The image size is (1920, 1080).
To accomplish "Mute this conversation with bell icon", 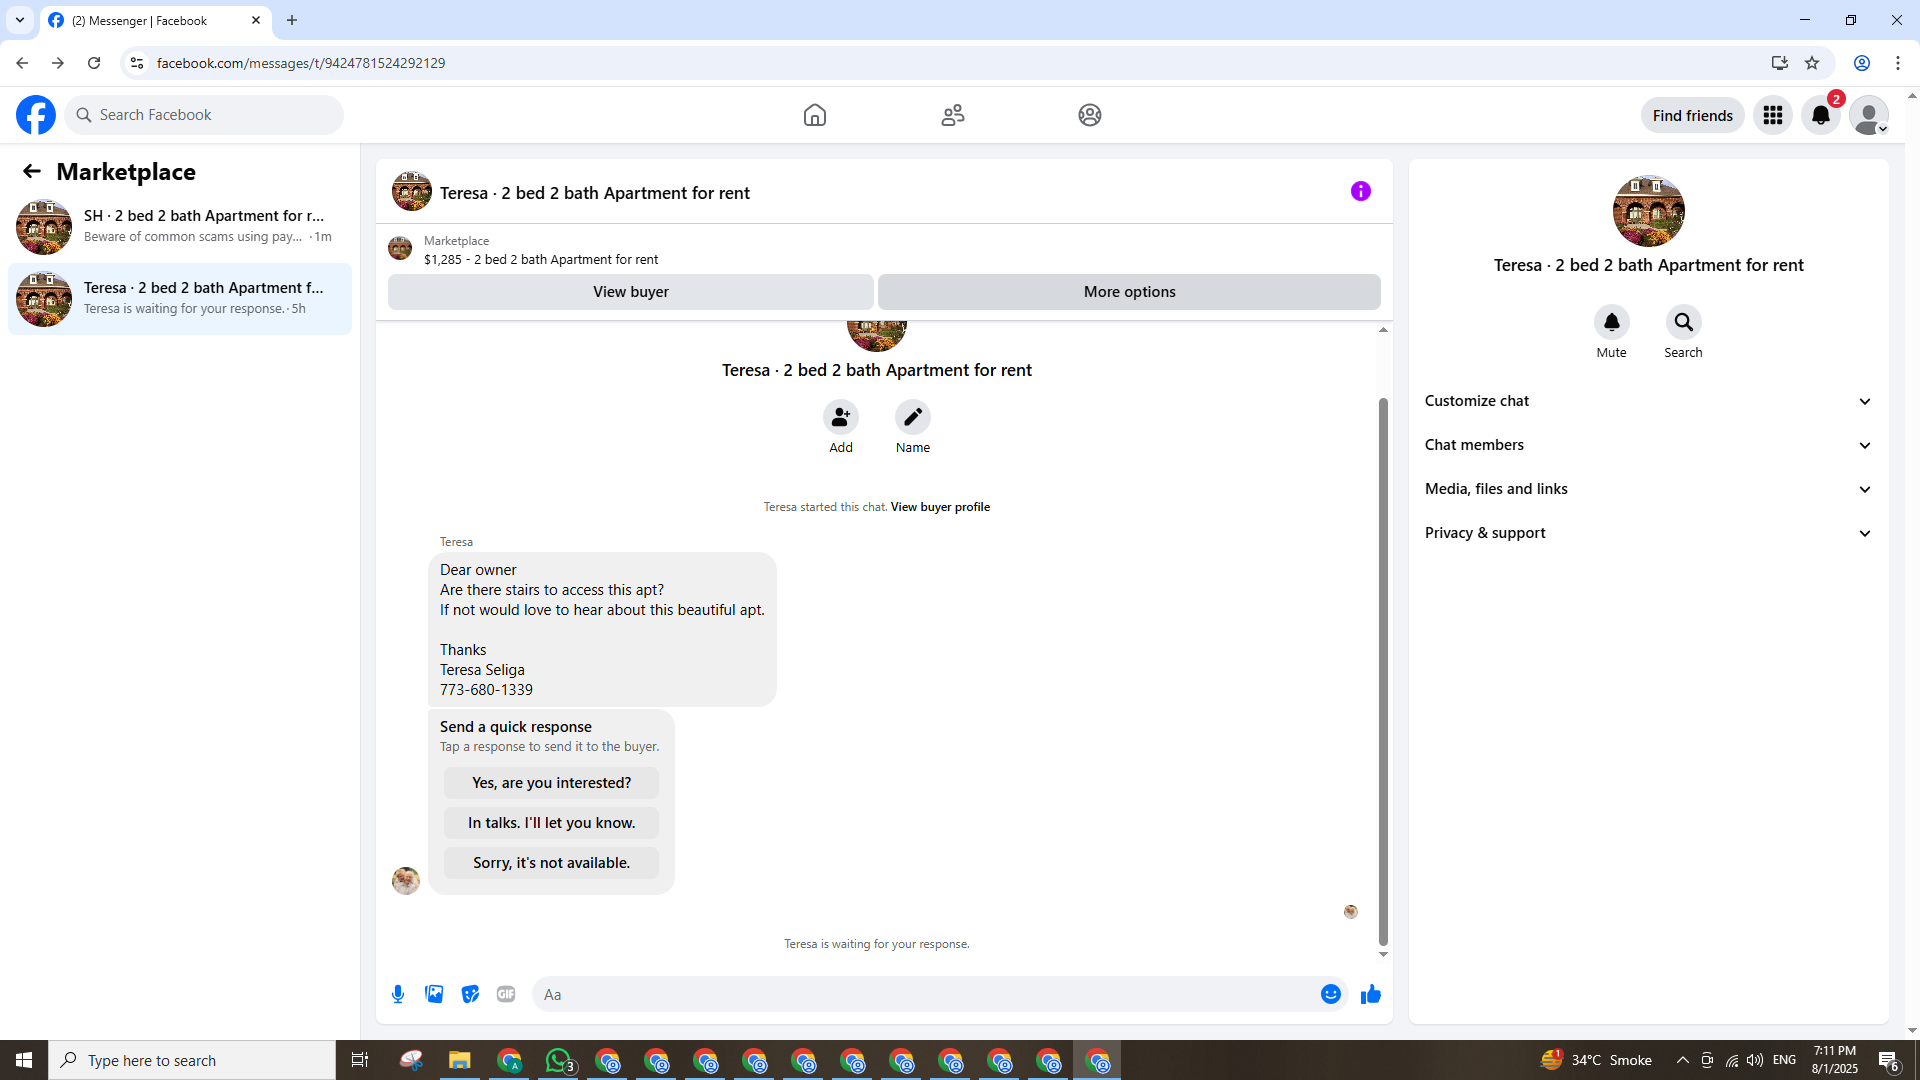I will pyautogui.click(x=1611, y=322).
